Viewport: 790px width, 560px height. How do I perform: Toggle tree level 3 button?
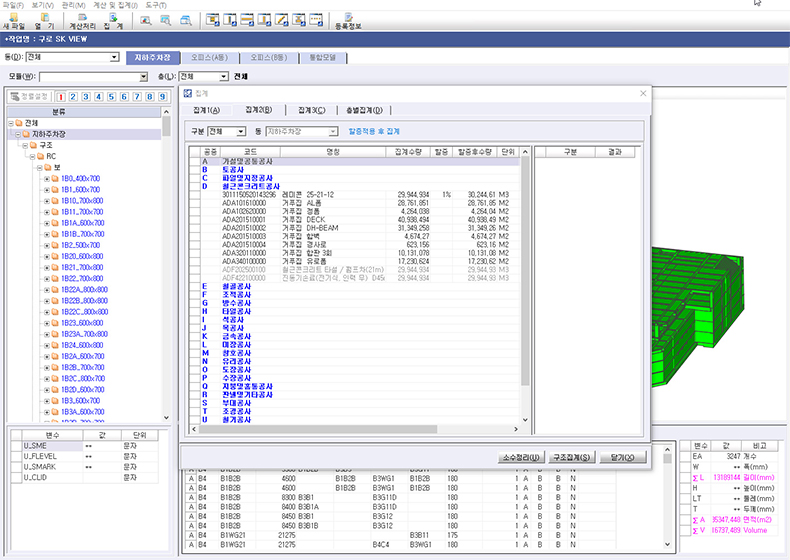coord(86,97)
